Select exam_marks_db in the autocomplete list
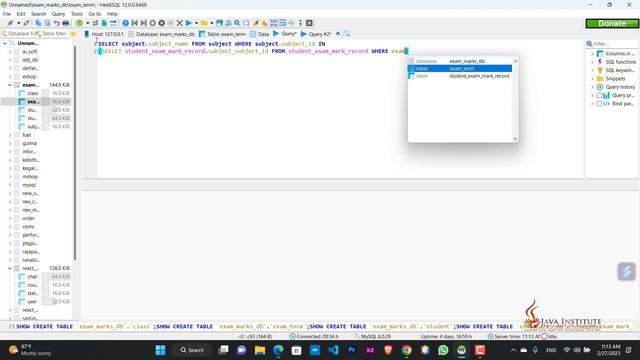The height and width of the screenshot is (360, 640). coord(460,61)
